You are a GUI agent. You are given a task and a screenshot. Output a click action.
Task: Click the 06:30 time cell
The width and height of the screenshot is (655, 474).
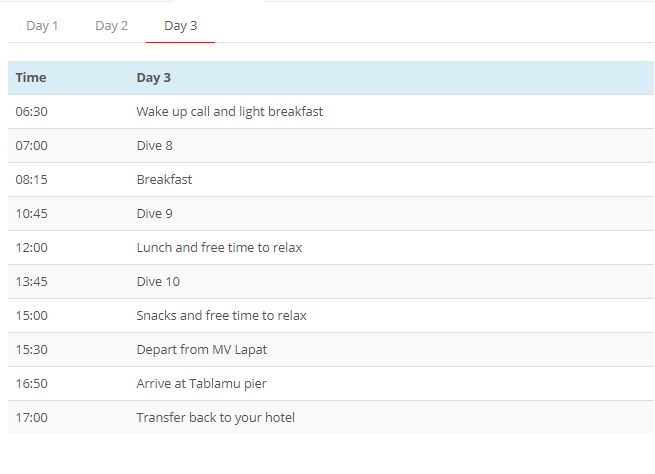31,112
